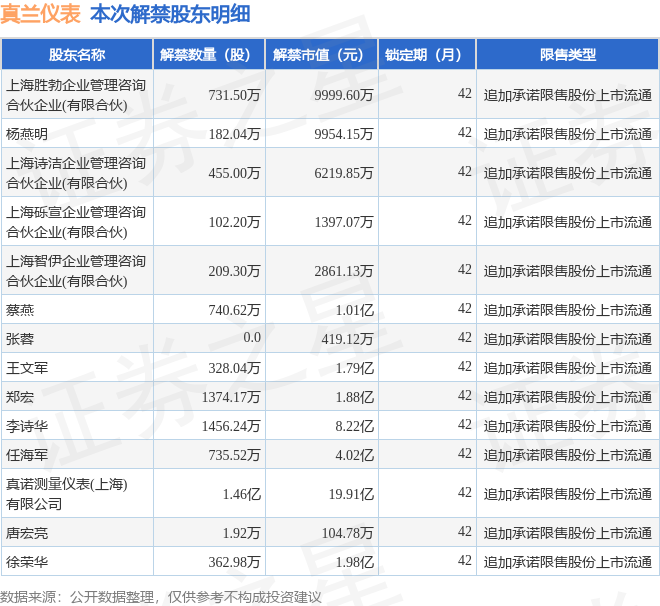Image resolution: width=660 pixels, height=606 pixels.
Task: Click 上海砾宣's 1397.07万 market value cell
Action: click(322, 221)
